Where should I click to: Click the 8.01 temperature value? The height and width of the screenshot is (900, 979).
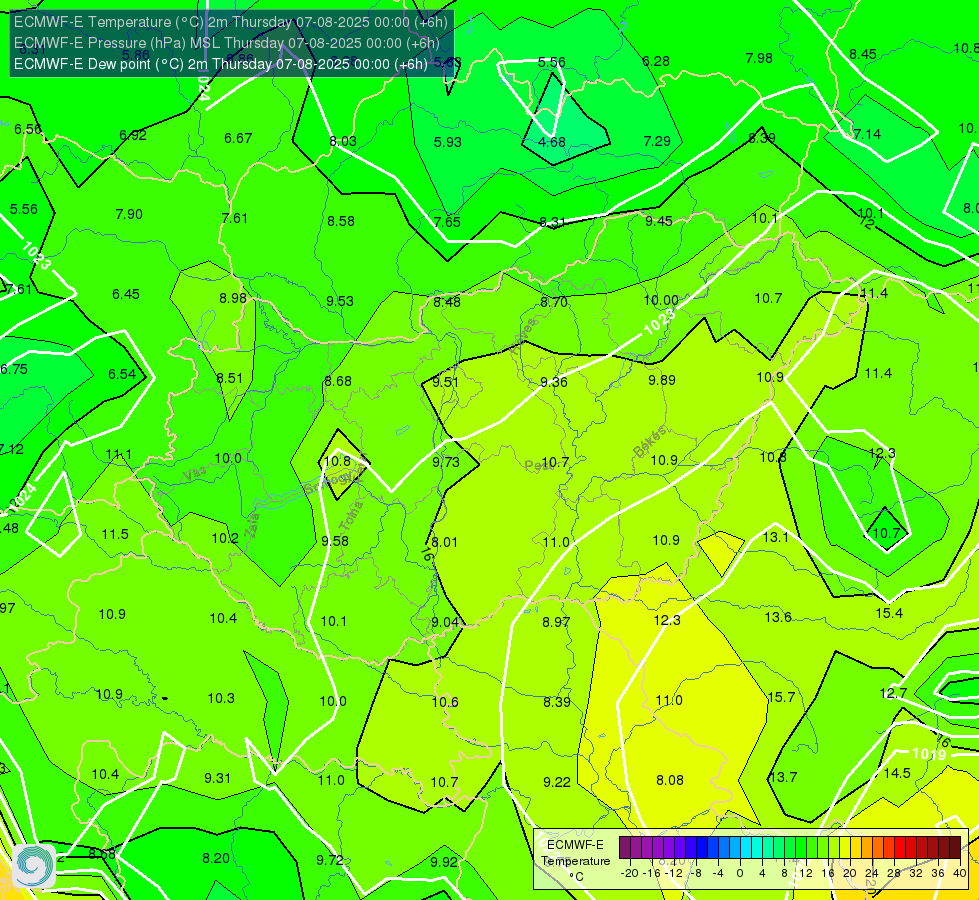coord(445,542)
